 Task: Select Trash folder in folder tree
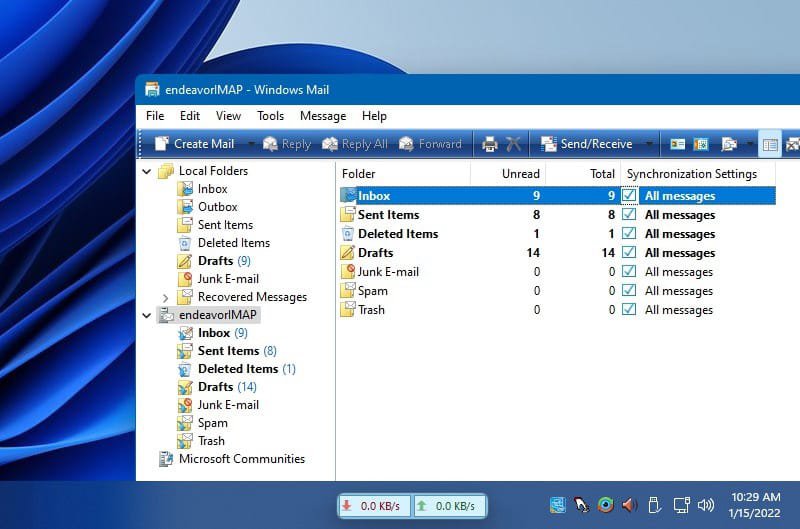coord(201,441)
